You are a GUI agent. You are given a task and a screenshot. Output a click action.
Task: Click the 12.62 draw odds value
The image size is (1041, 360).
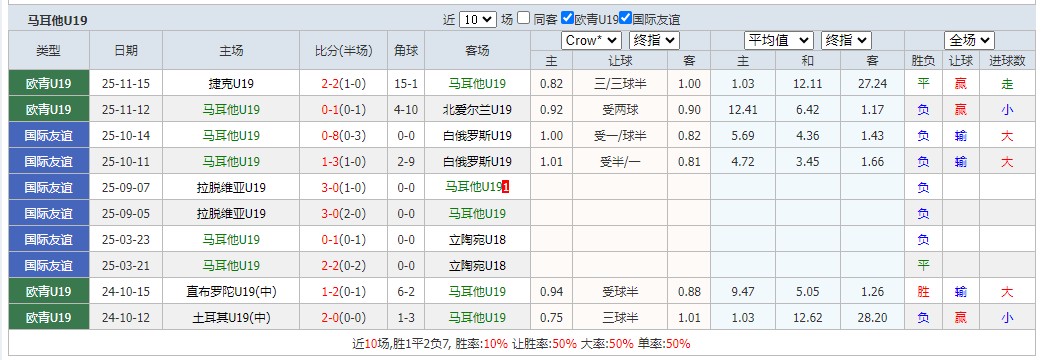[x=807, y=317]
